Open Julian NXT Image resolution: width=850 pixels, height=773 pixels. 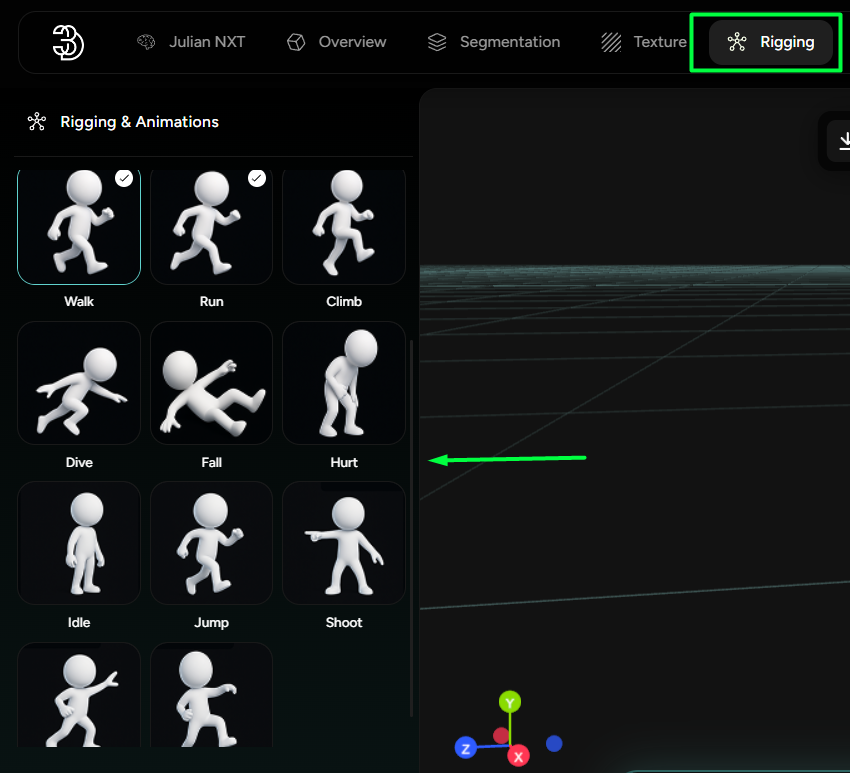191,42
